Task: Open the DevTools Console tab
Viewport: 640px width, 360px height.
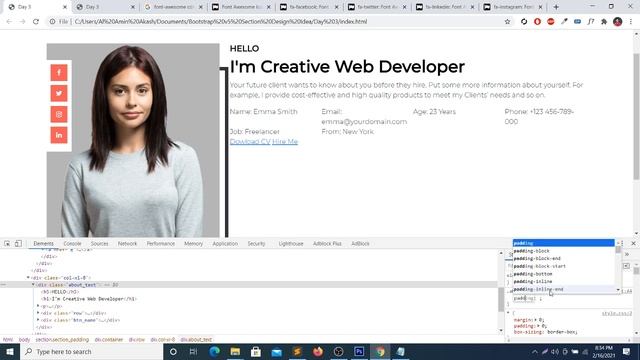Action: pos(72,244)
